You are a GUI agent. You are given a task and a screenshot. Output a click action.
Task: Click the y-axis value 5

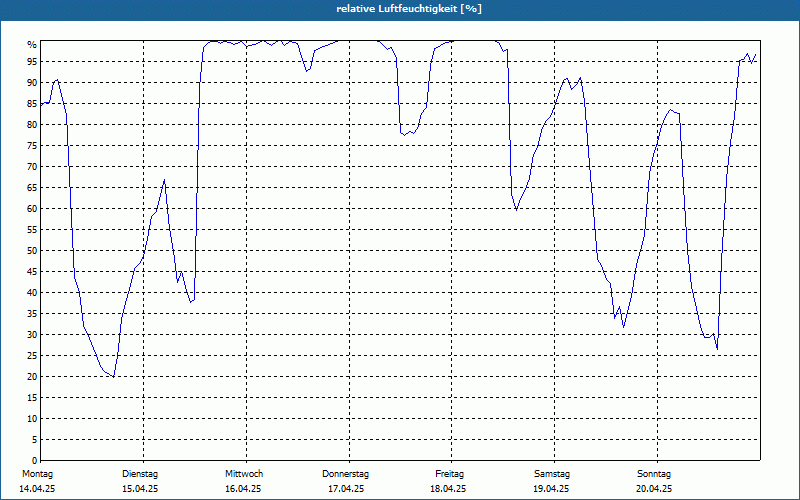(x=34, y=440)
